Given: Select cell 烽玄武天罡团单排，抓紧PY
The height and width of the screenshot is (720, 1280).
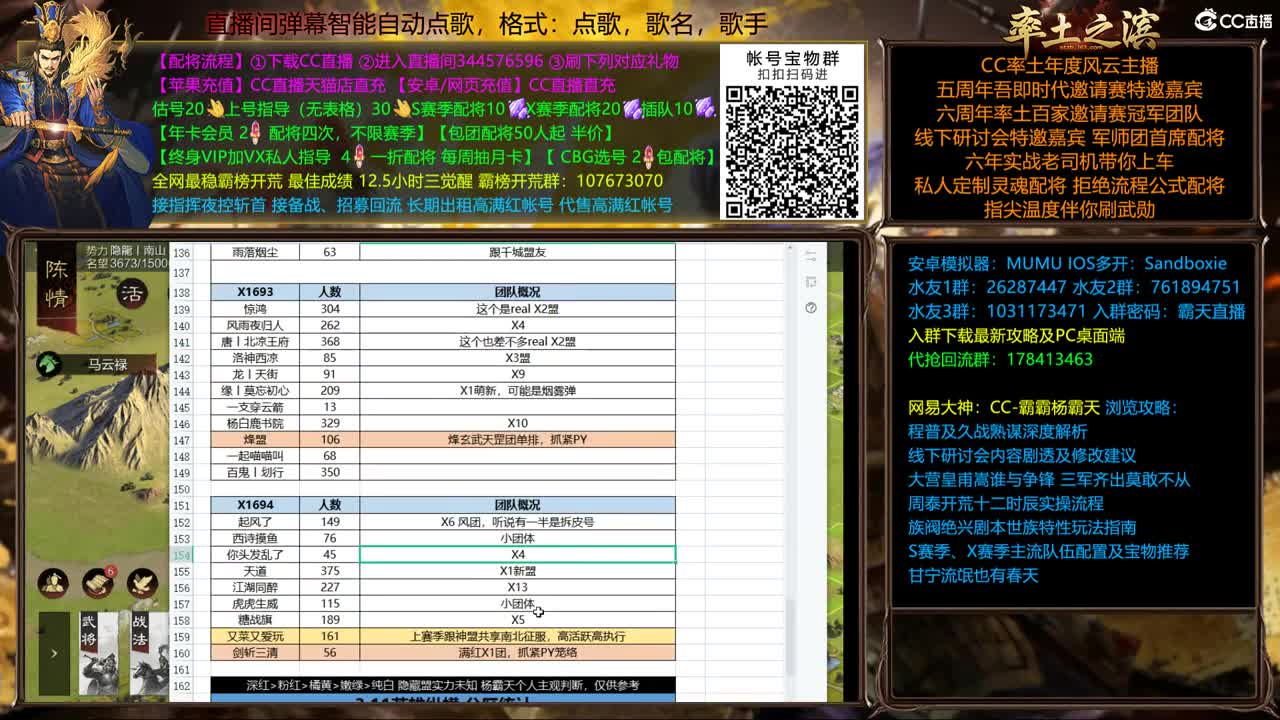Looking at the screenshot, I should coord(517,440).
